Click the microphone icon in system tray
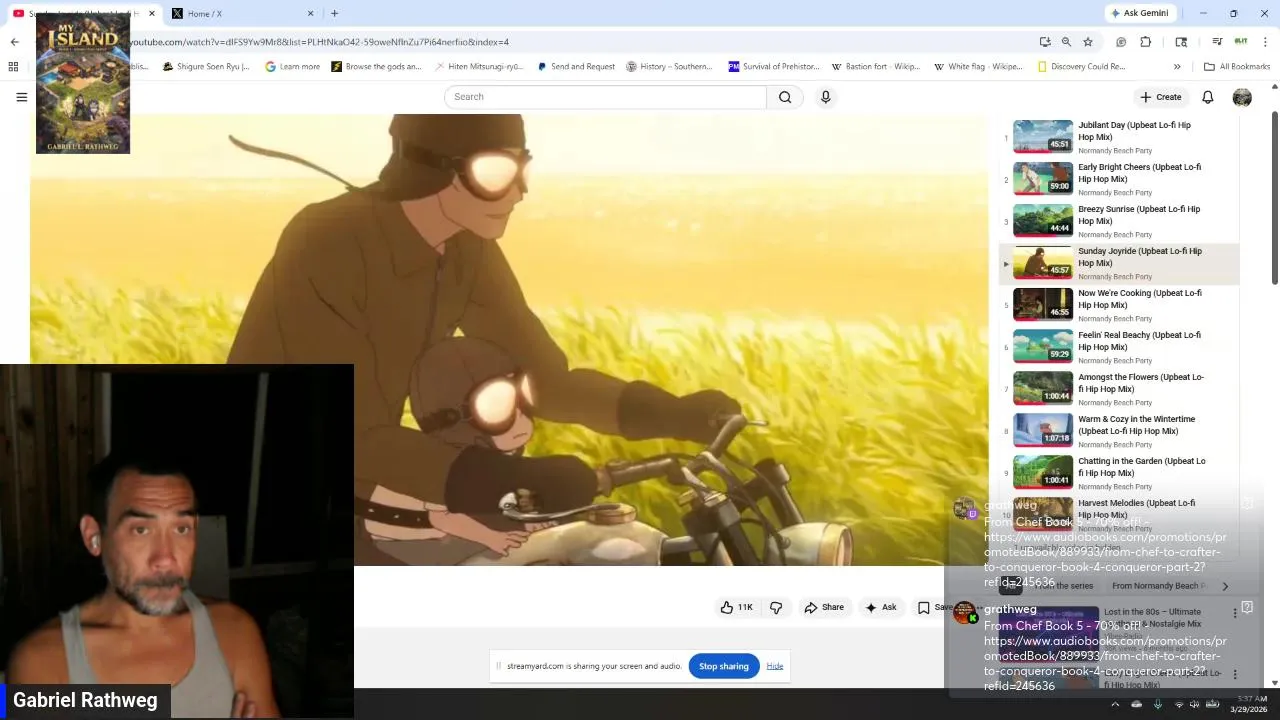This screenshot has width=1280, height=720. (1158, 704)
